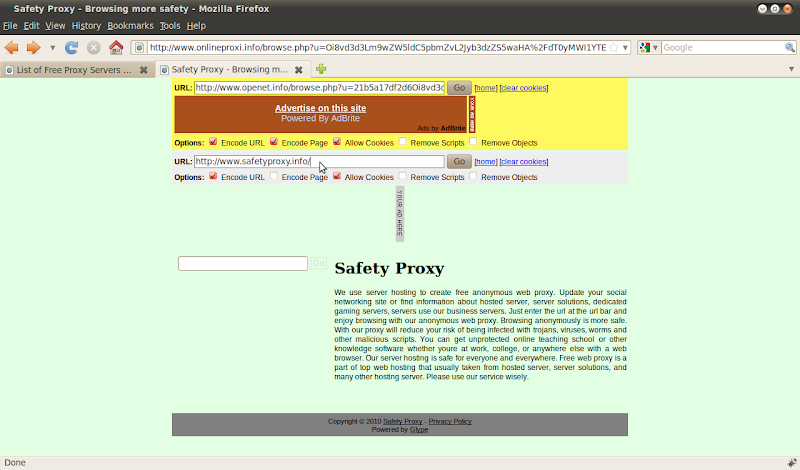Focus the Google search box
Screen dimensions: 800x470
click(x=722, y=47)
